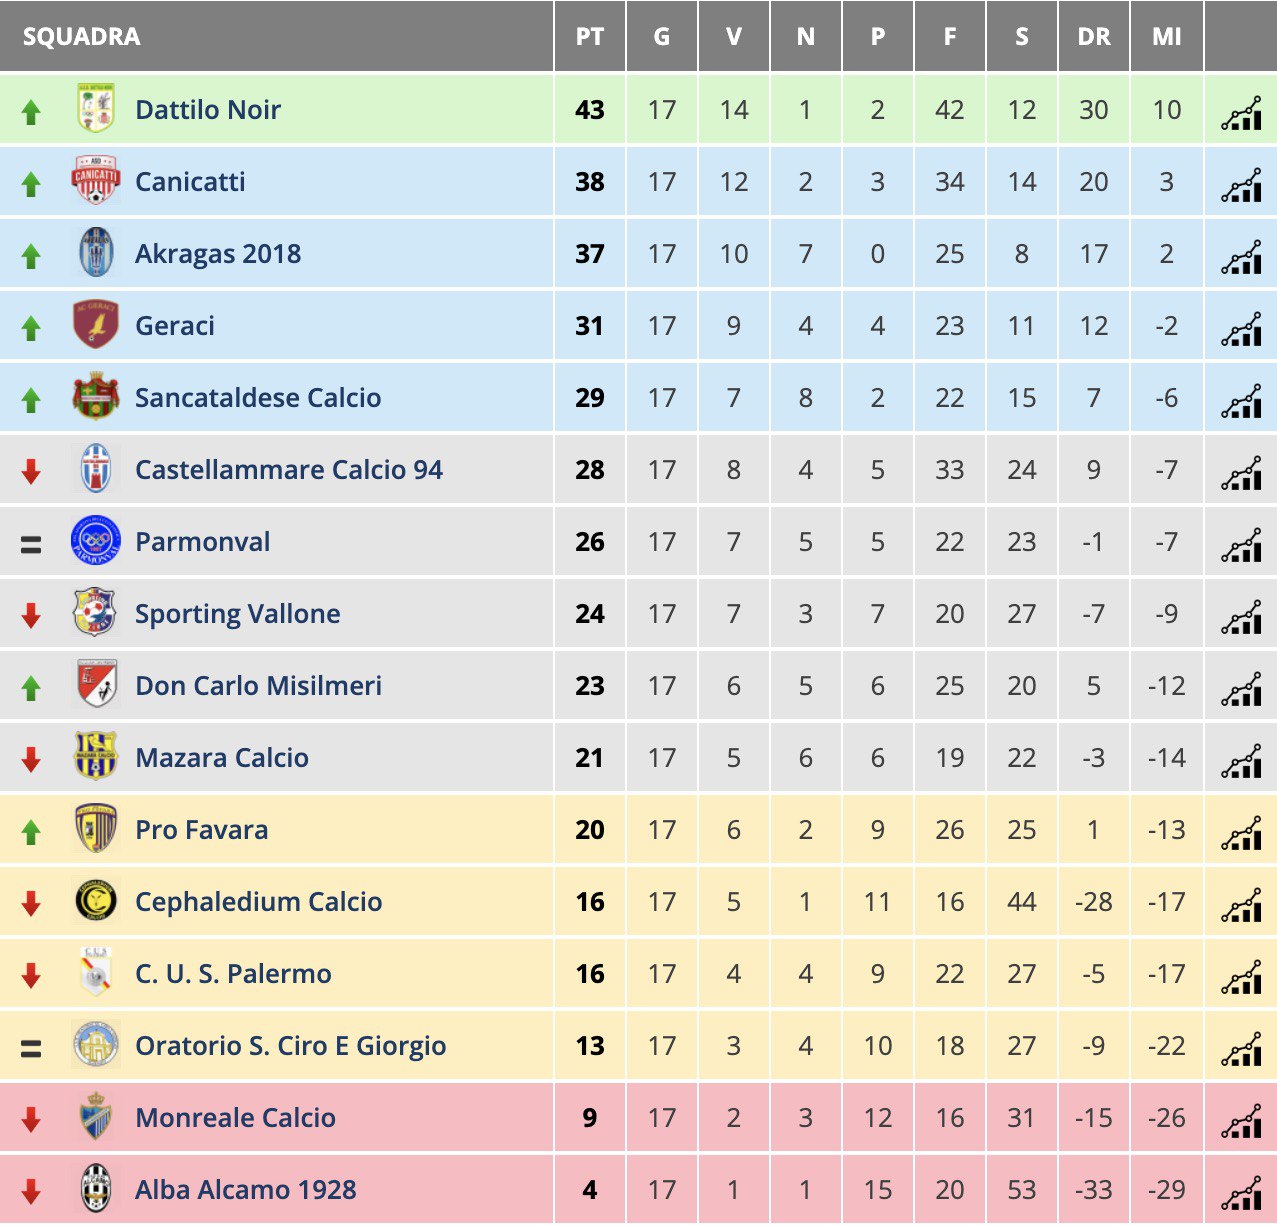Viewport: 1277px width, 1226px height.
Task: Click green up arrow beside Sancataldese Calcio
Action: click(31, 400)
